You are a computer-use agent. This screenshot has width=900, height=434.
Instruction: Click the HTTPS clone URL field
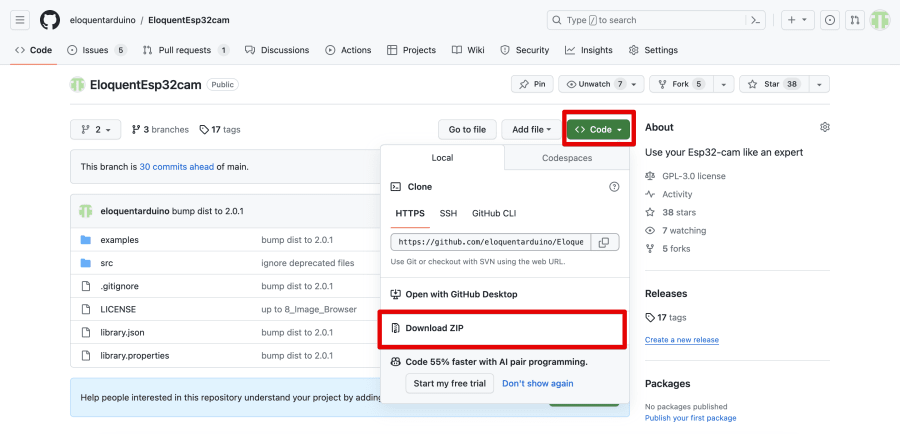coord(491,242)
